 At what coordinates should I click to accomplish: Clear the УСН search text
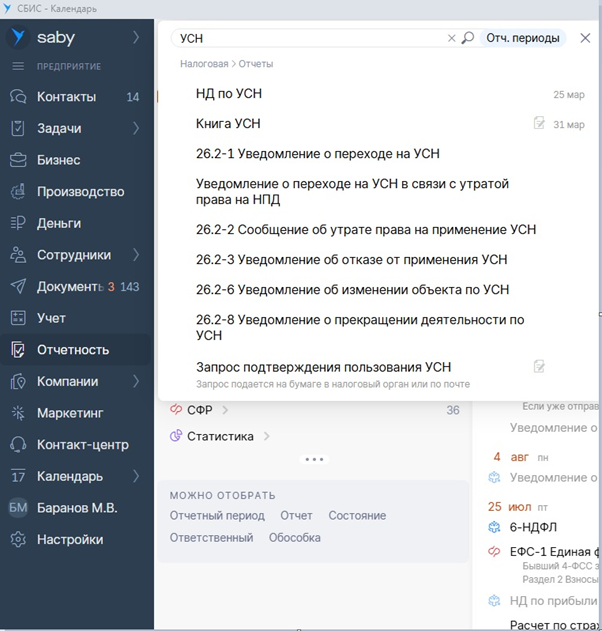pos(451,38)
